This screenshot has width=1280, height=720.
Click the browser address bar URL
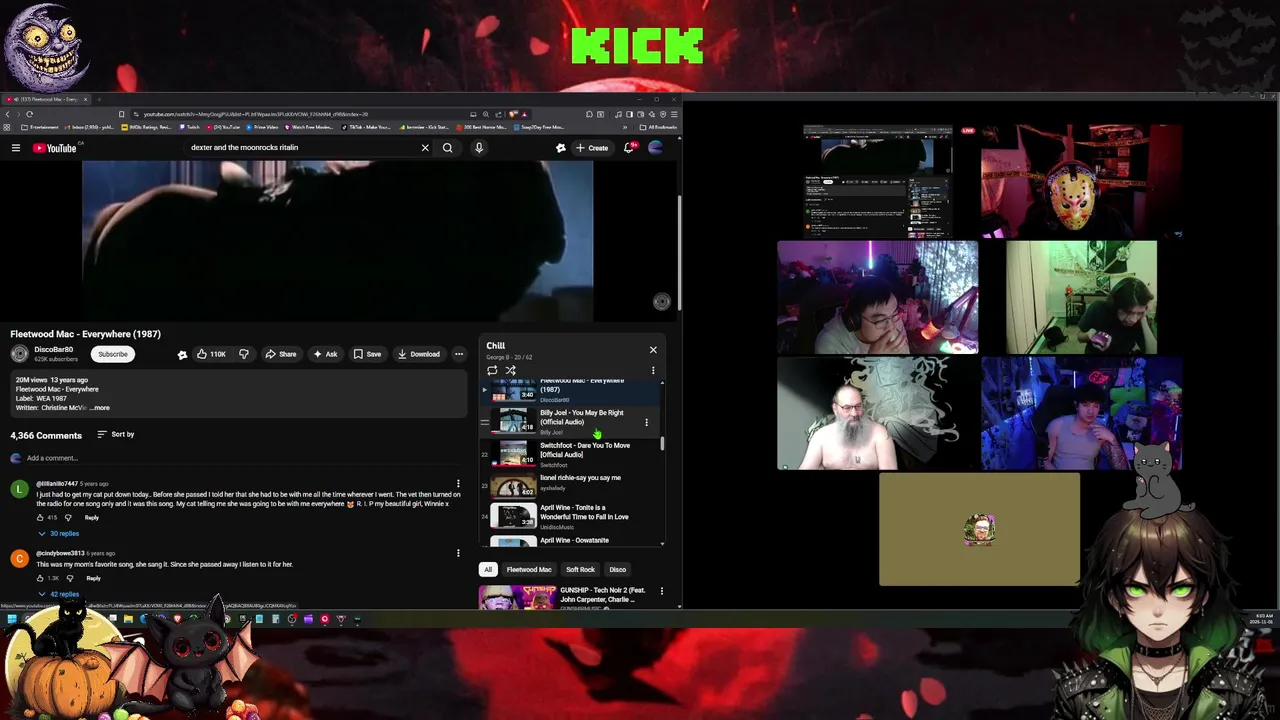tap(255, 114)
